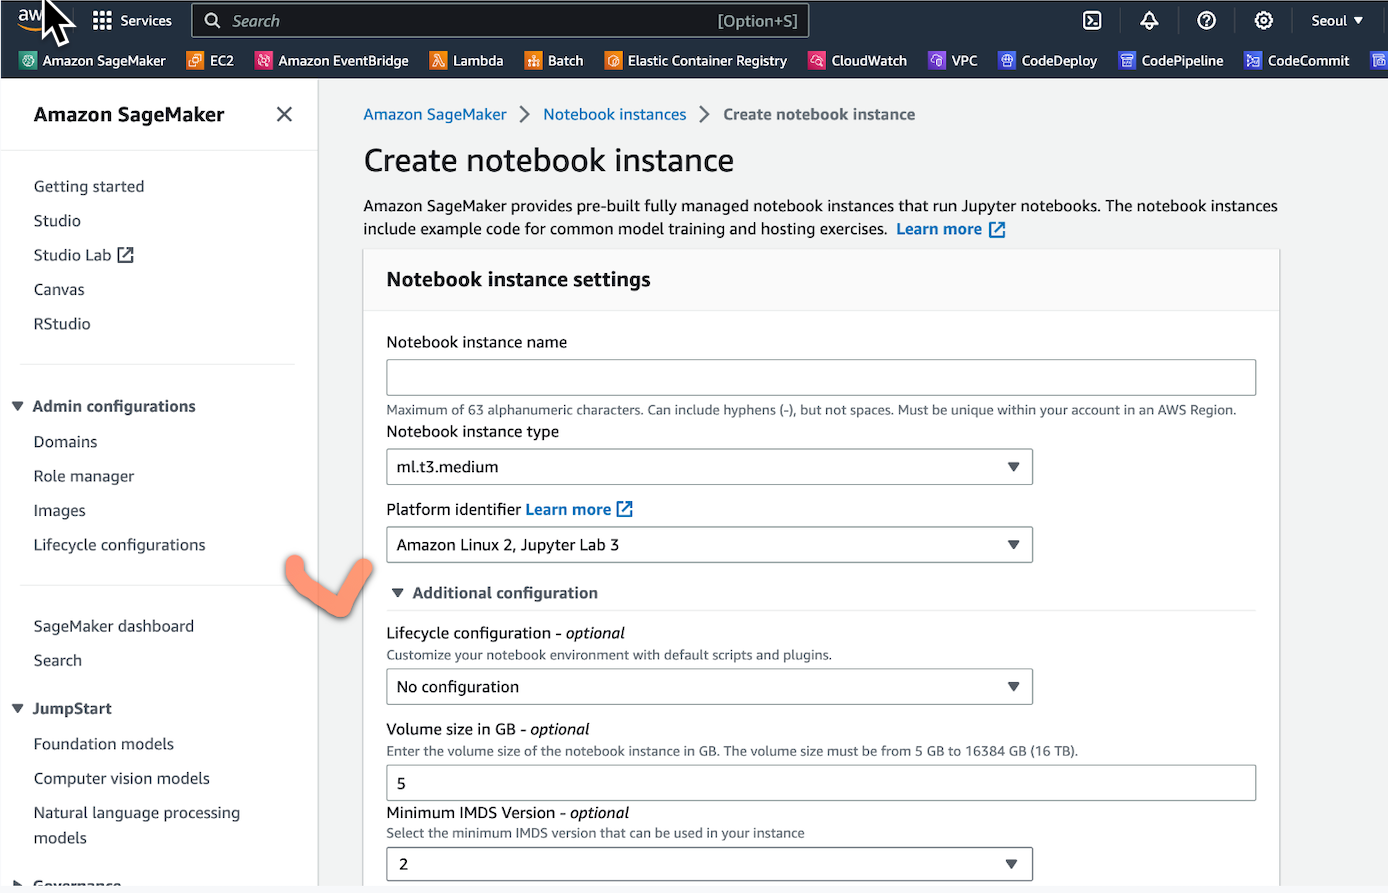Open Role manager in the sidebar

click(x=84, y=476)
